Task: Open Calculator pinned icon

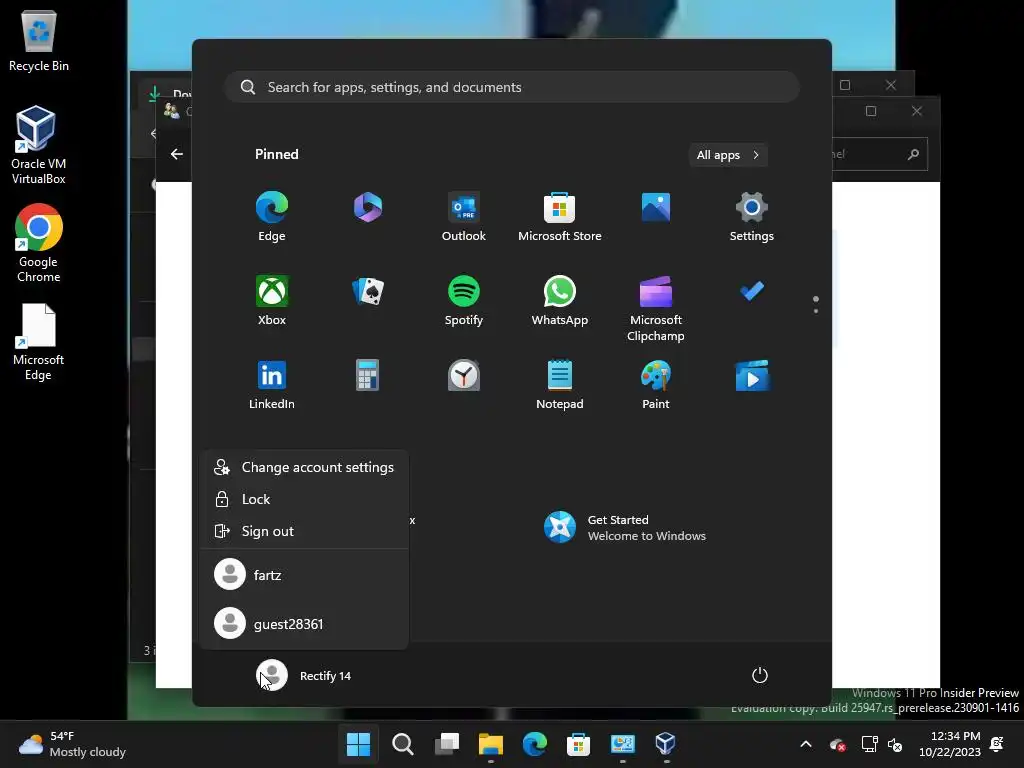Action: [368, 375]
